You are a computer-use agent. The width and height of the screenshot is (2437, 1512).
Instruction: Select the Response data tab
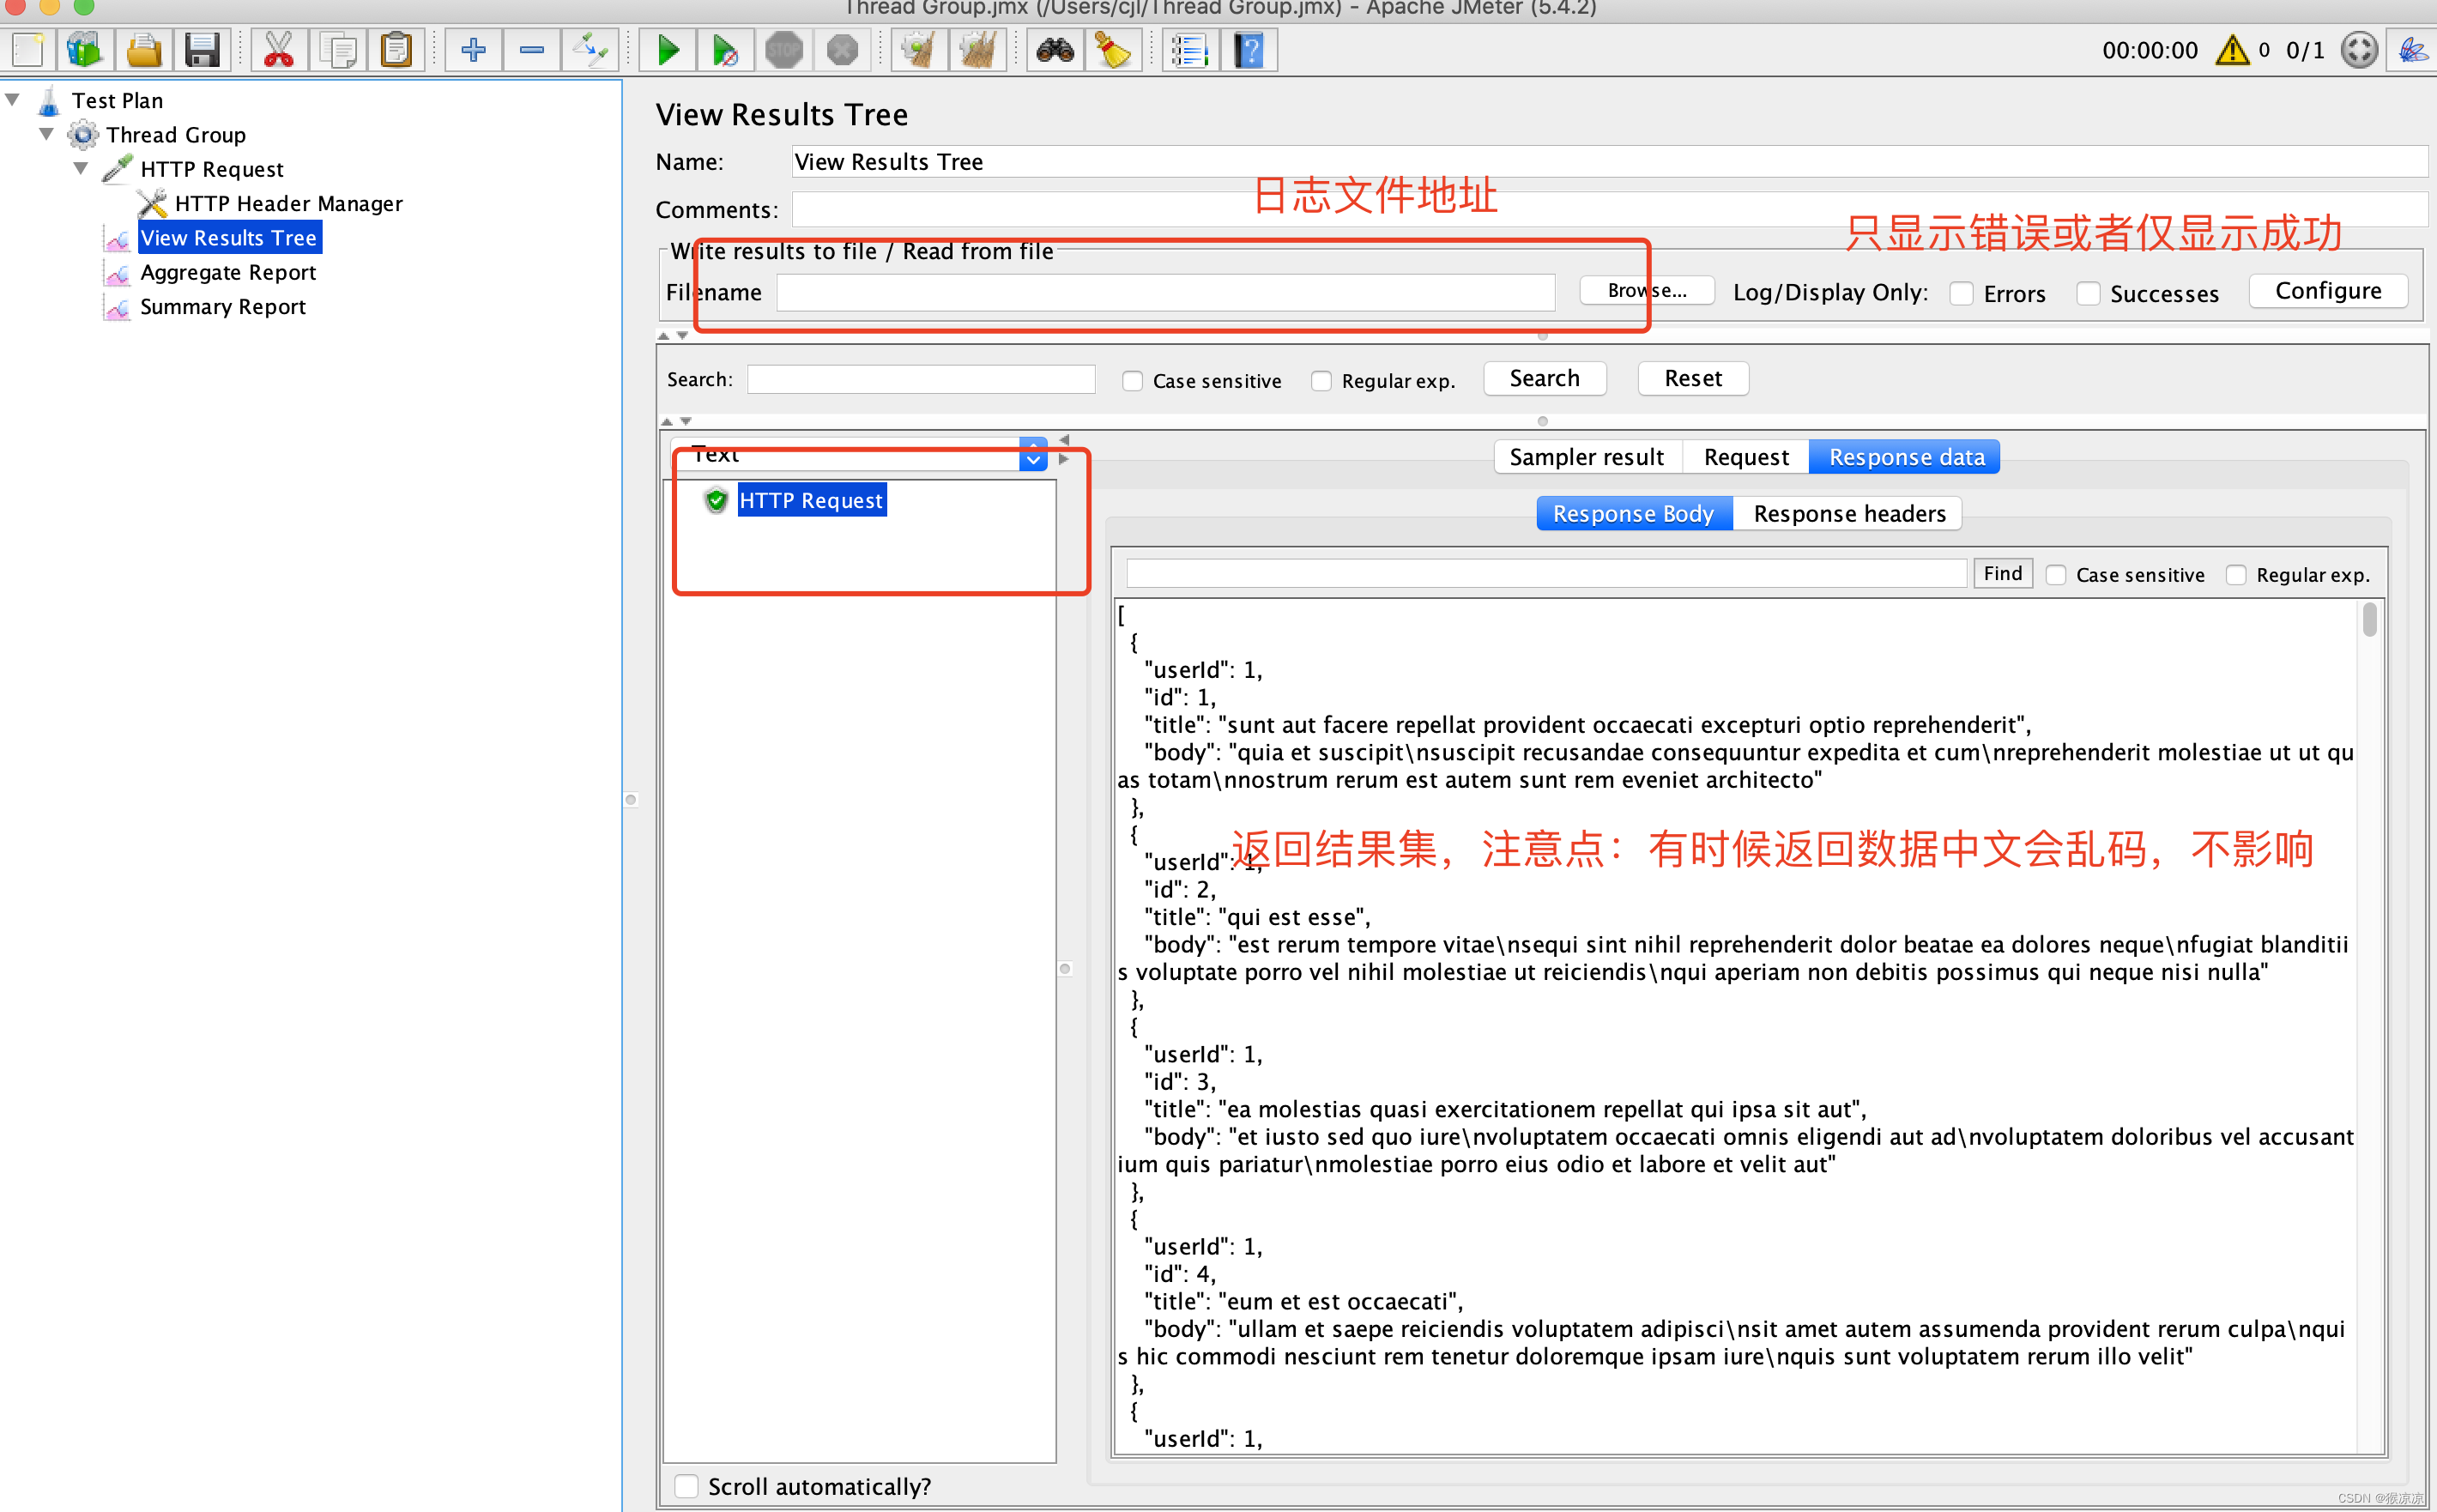[x=1906, y=457]
